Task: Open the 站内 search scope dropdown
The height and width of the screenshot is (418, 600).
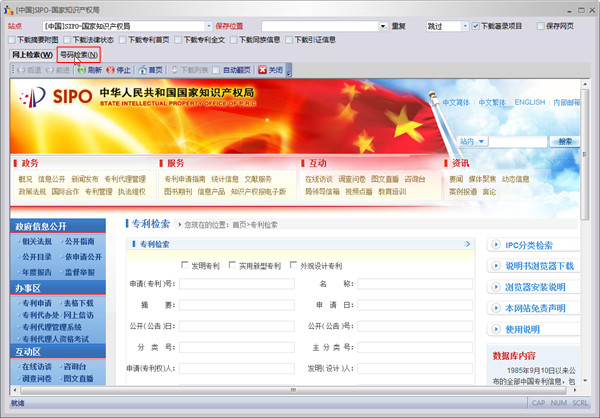Action: coord(473,141)
